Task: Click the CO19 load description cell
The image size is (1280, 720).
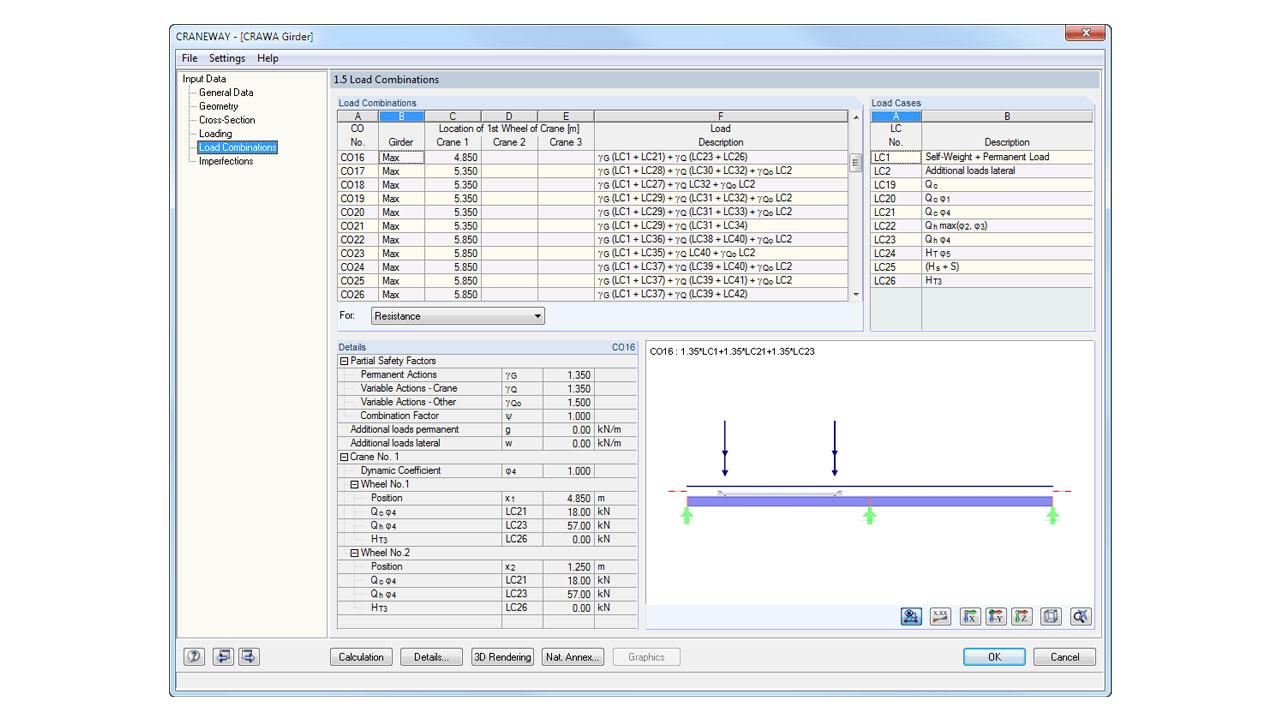Action: point(721,198)
